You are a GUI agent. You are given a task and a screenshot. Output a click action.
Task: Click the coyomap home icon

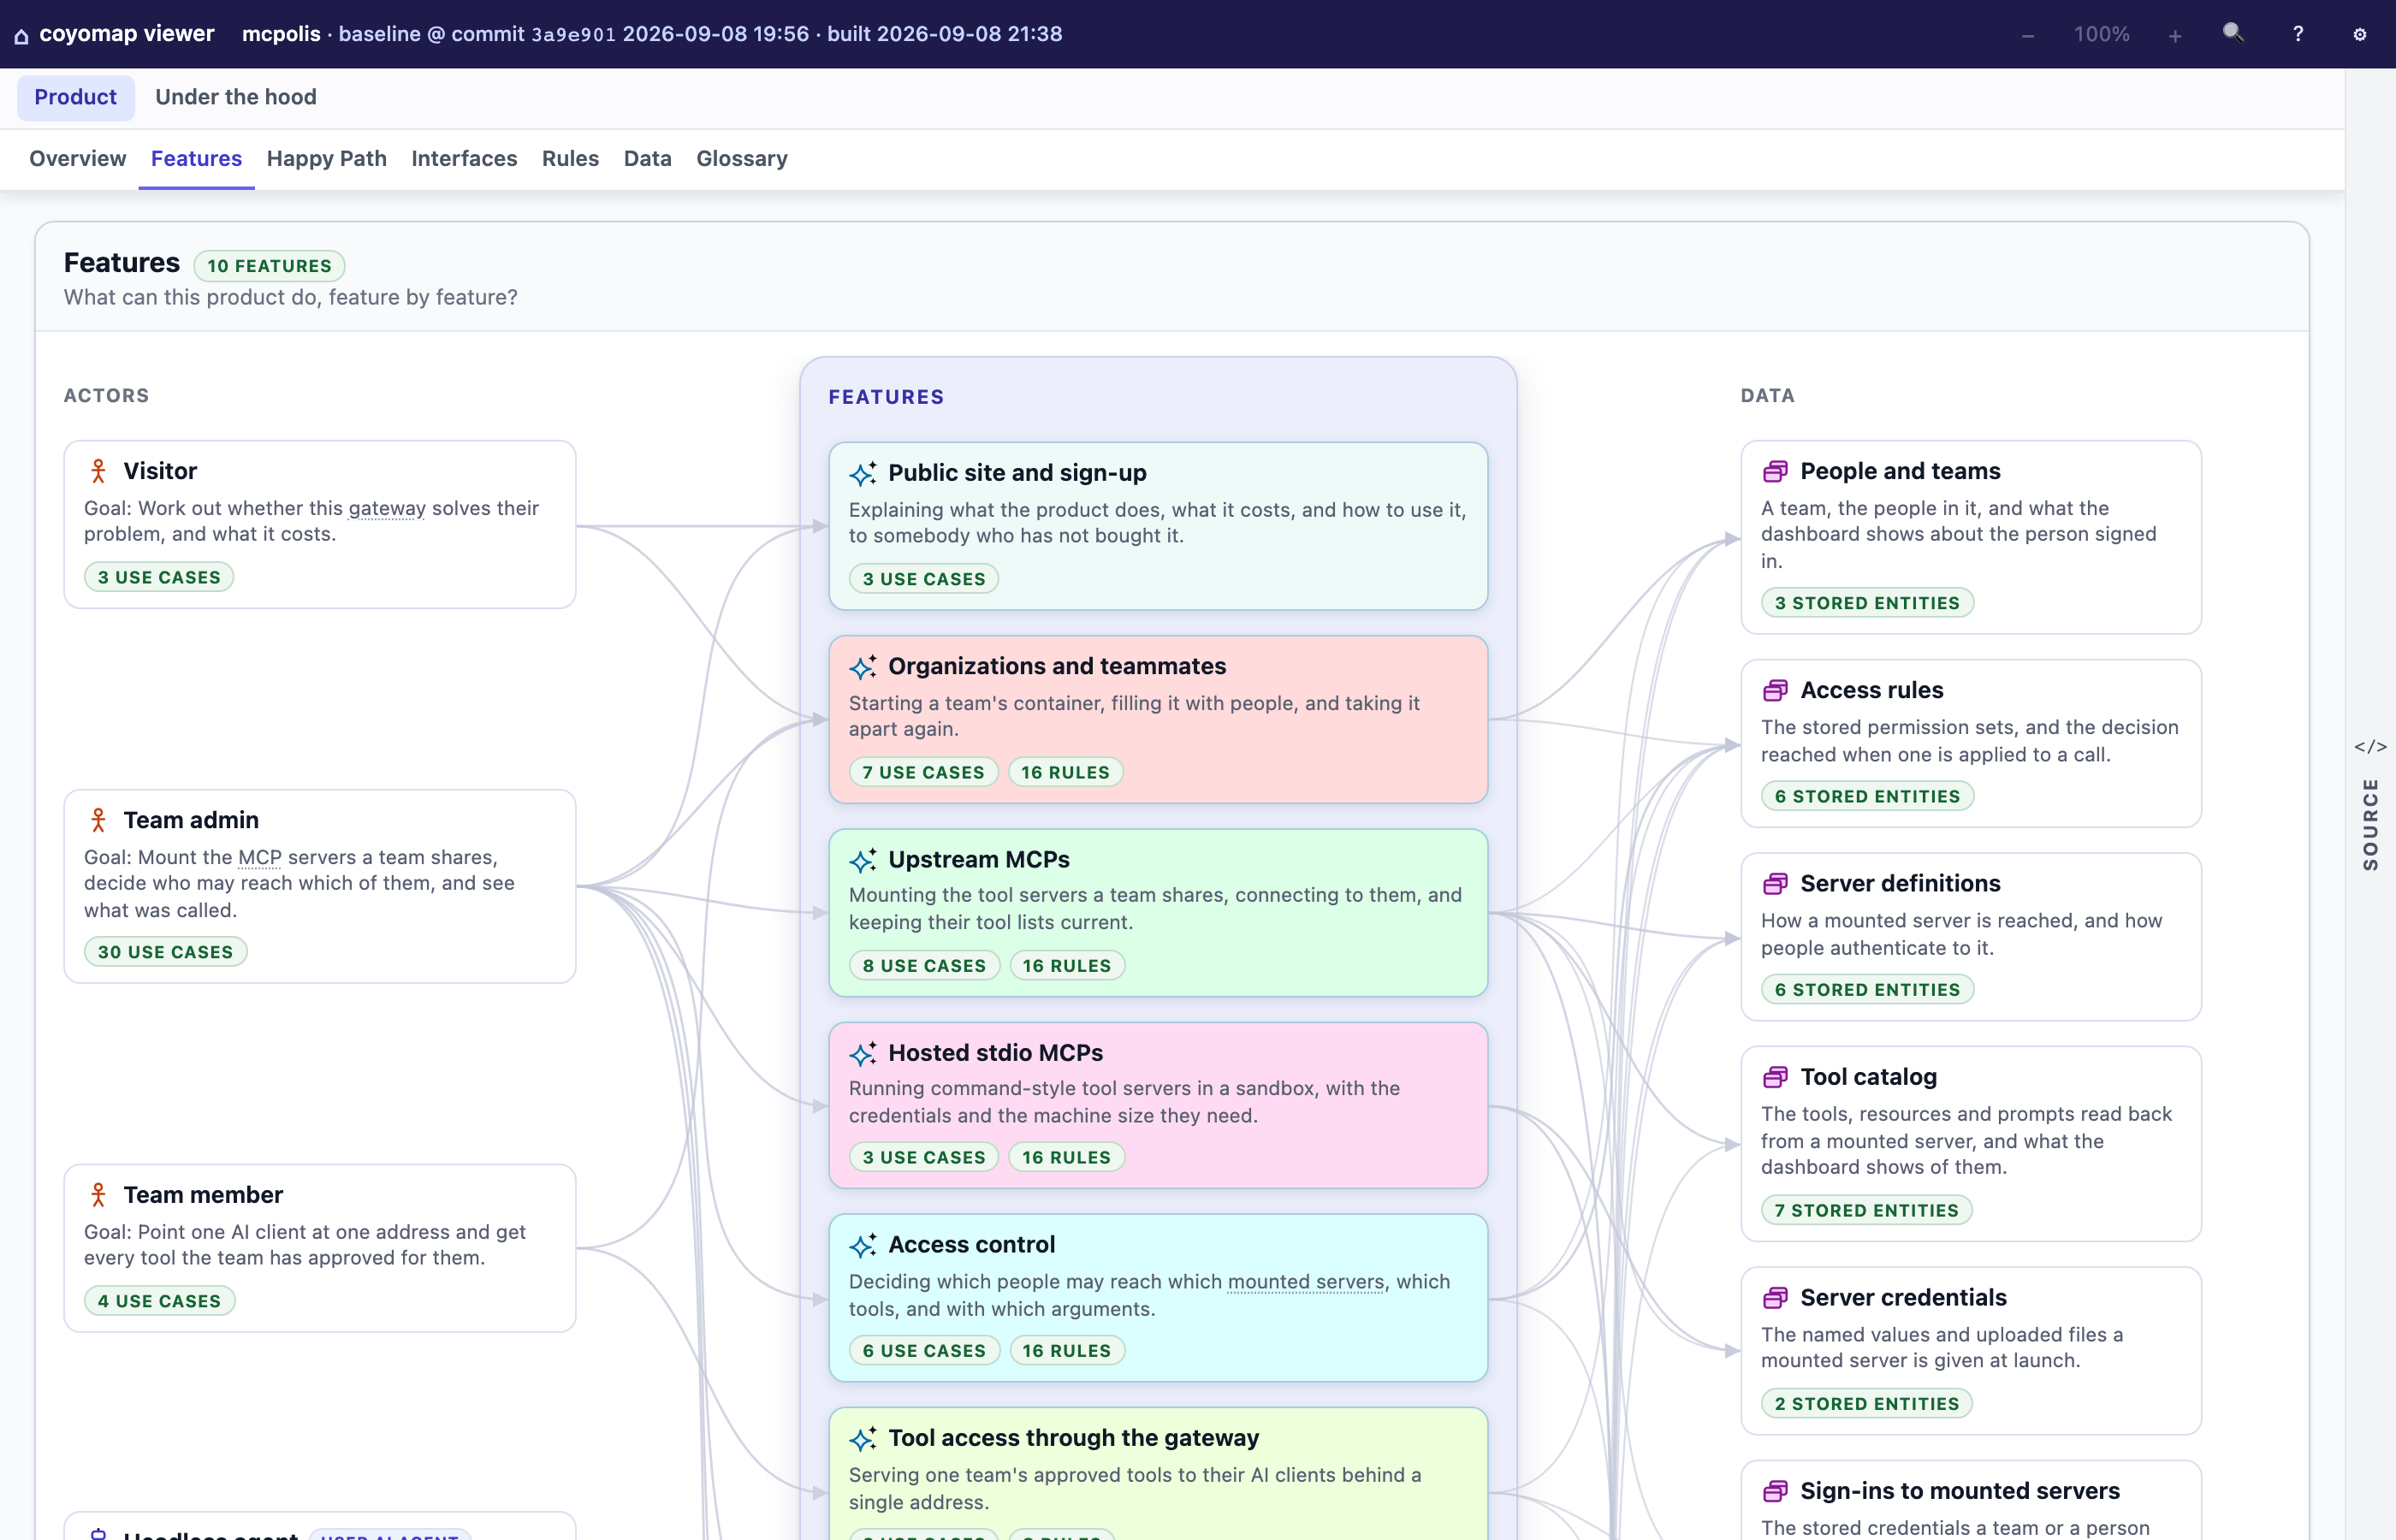21,36
